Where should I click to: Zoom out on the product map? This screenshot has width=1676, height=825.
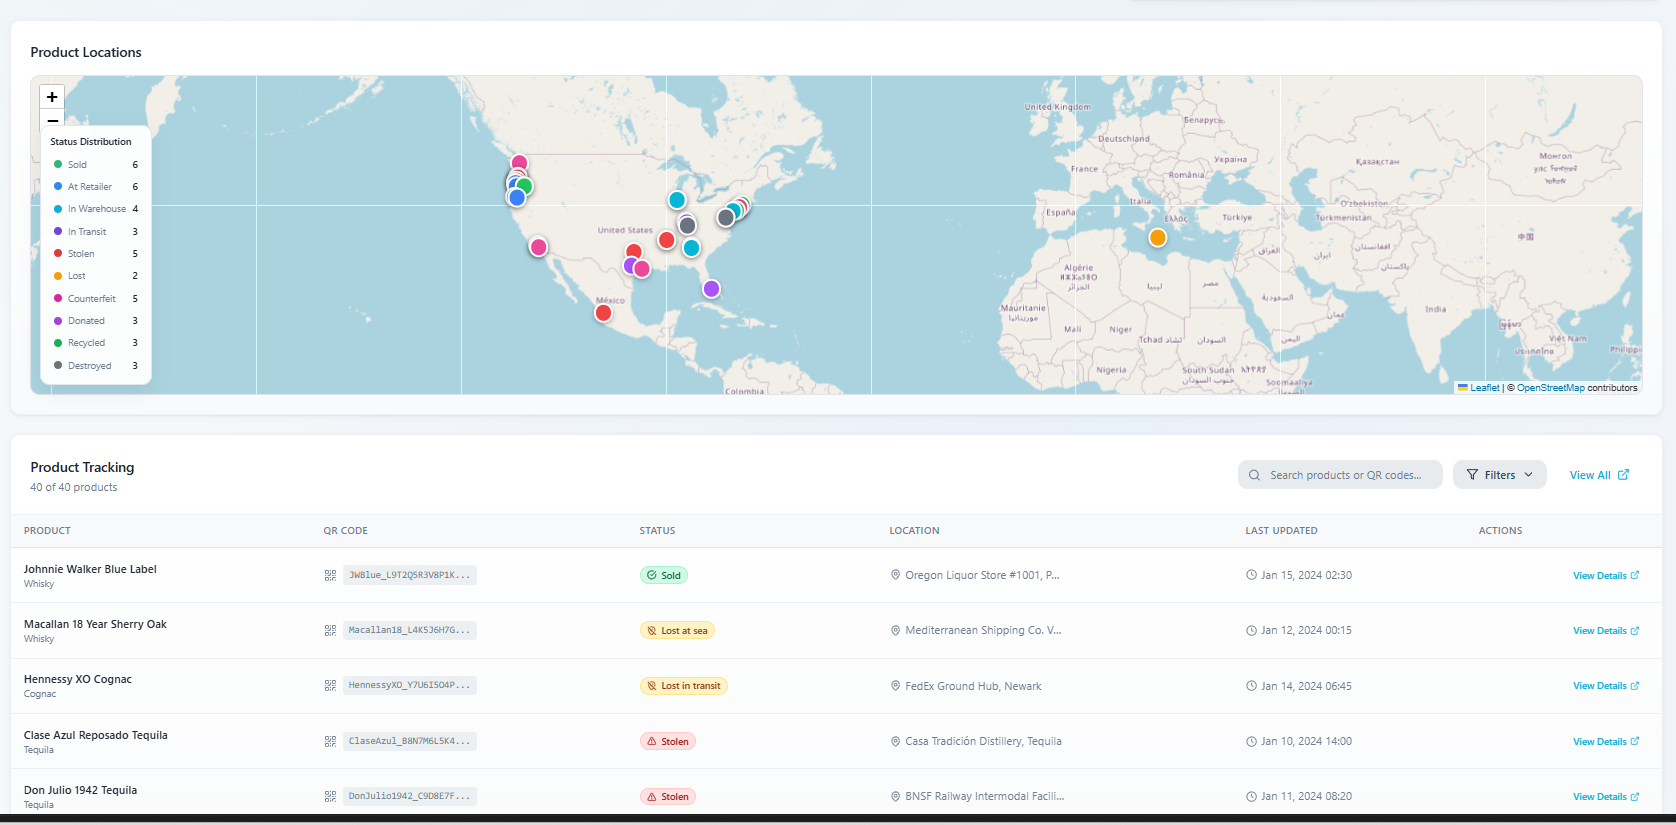tap(52, 120)
